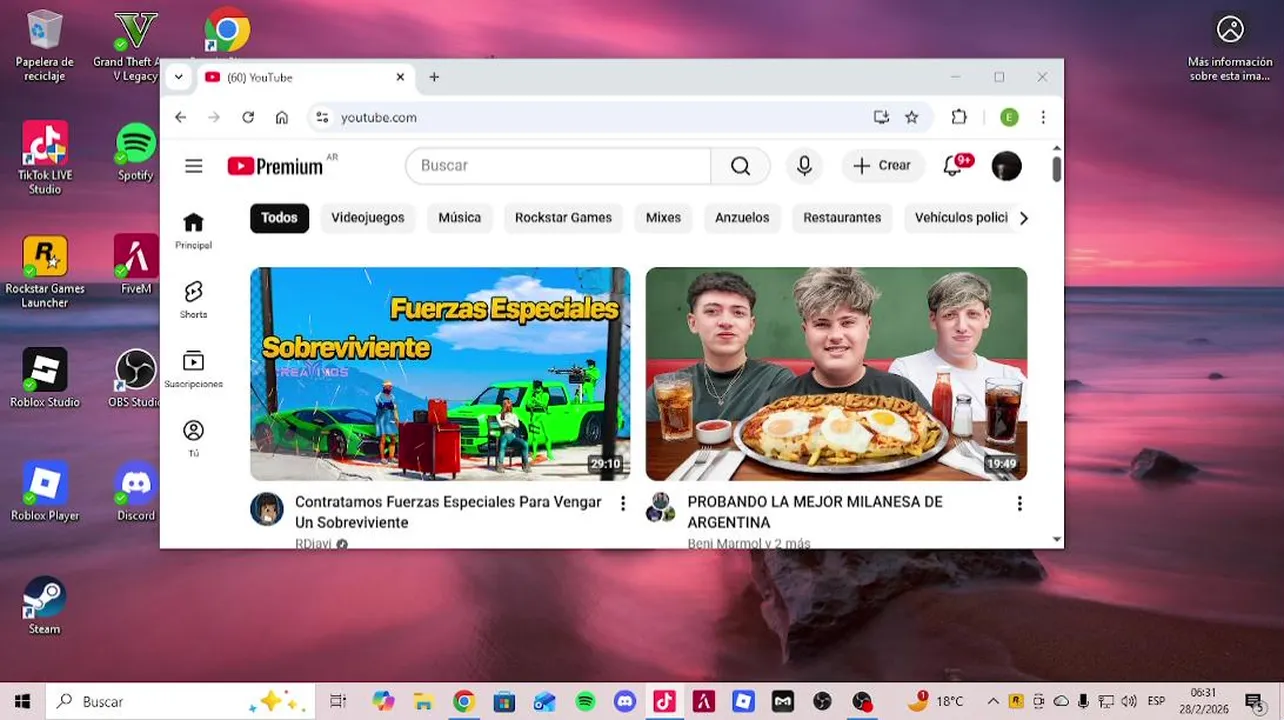This screenshot has height=720, width=1284.
Task: Select the Videojuegos filter chip
Action: pyautogui.click(x=368, y=218)
